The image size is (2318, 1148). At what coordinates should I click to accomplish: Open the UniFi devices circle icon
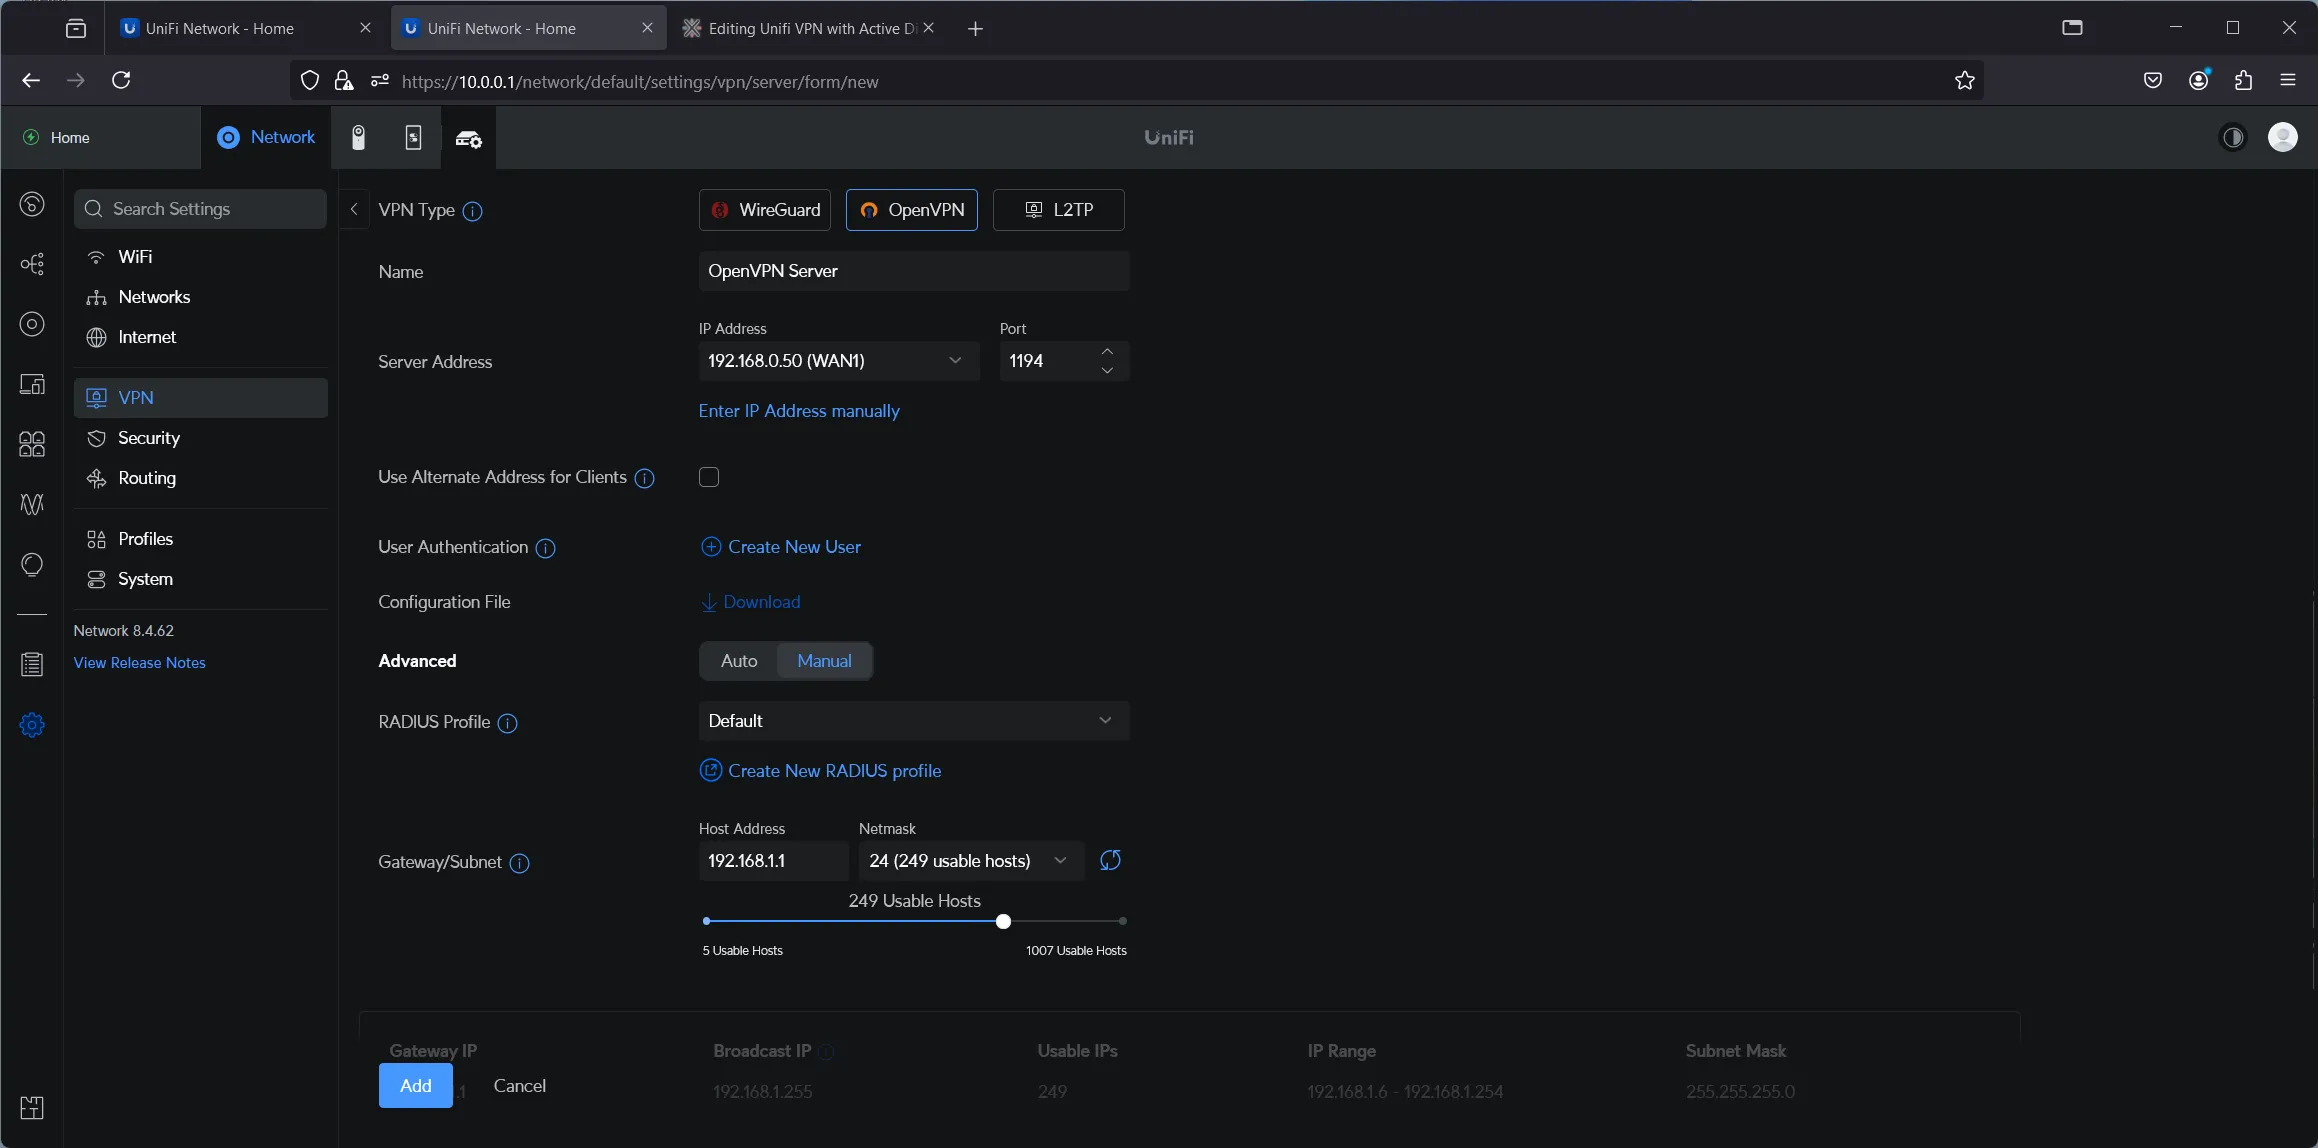(x=32, y=324)
